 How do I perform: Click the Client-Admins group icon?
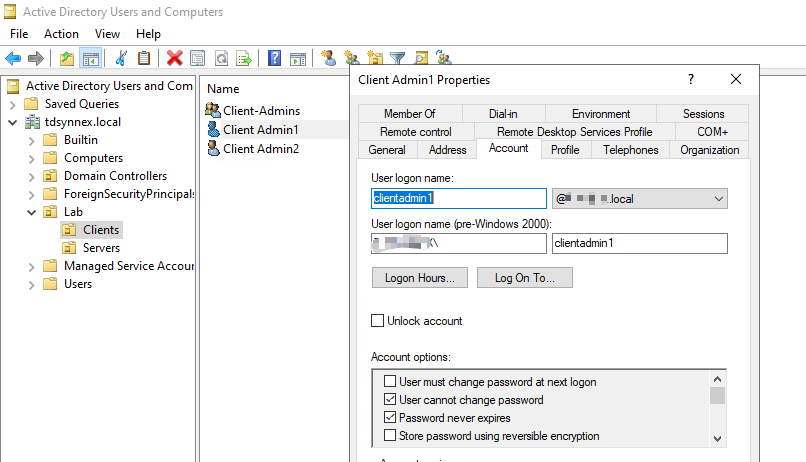click(x=213, y=110)
